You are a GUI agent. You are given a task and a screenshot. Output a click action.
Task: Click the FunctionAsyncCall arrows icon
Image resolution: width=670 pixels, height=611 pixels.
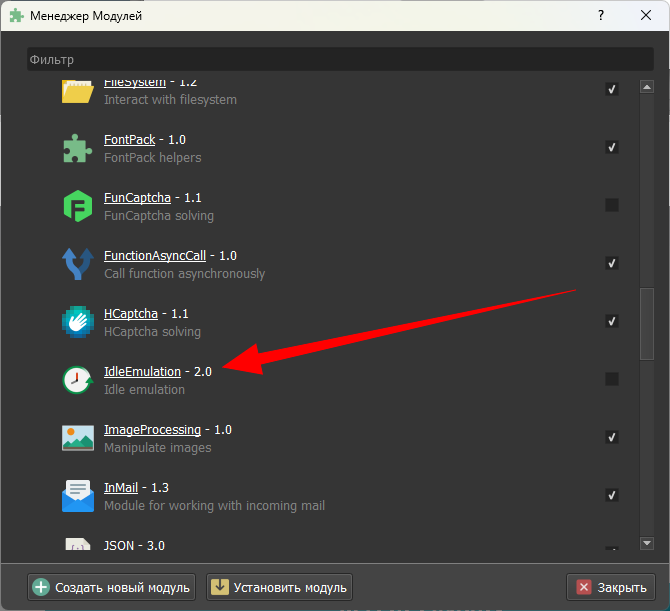point(77,264)
